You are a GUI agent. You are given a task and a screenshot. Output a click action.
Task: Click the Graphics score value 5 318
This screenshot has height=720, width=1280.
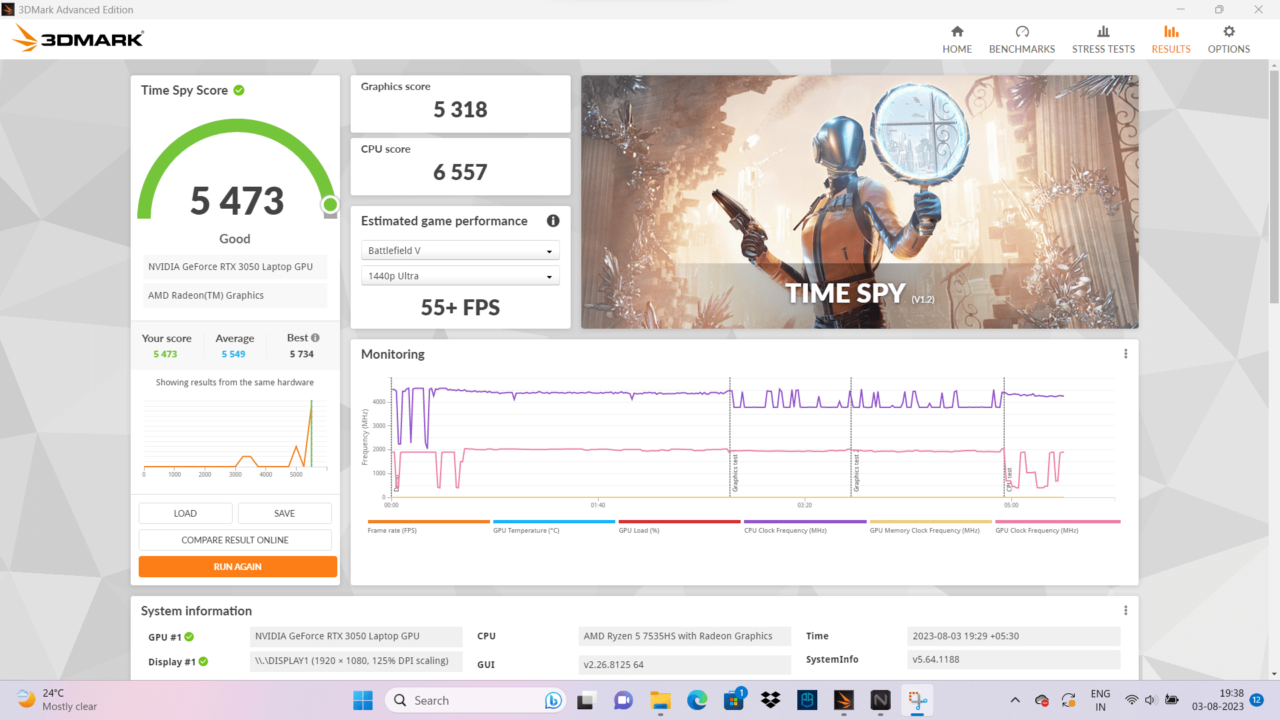460,110
